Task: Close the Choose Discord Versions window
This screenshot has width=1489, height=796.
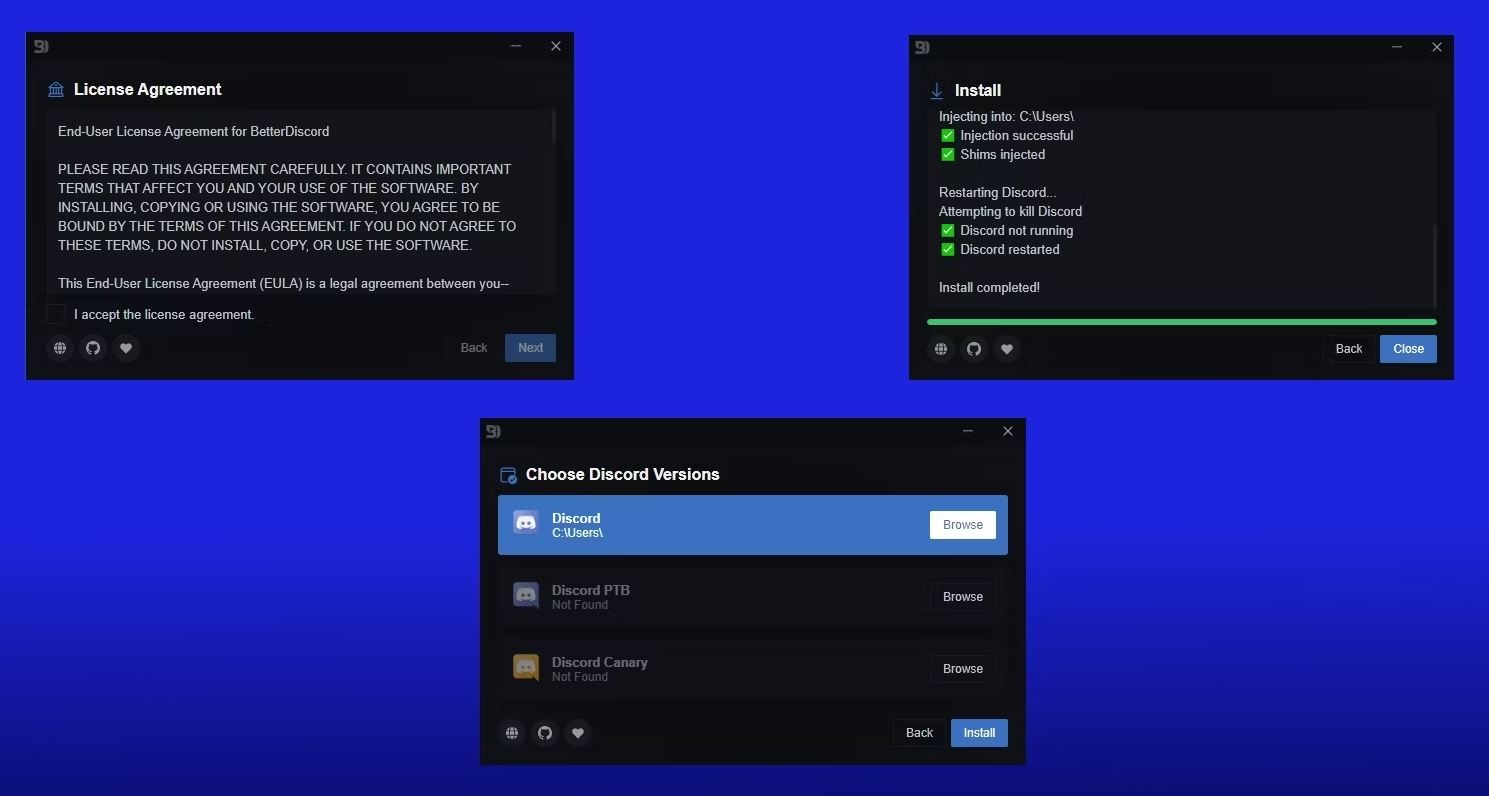Action: point(1008,431)
